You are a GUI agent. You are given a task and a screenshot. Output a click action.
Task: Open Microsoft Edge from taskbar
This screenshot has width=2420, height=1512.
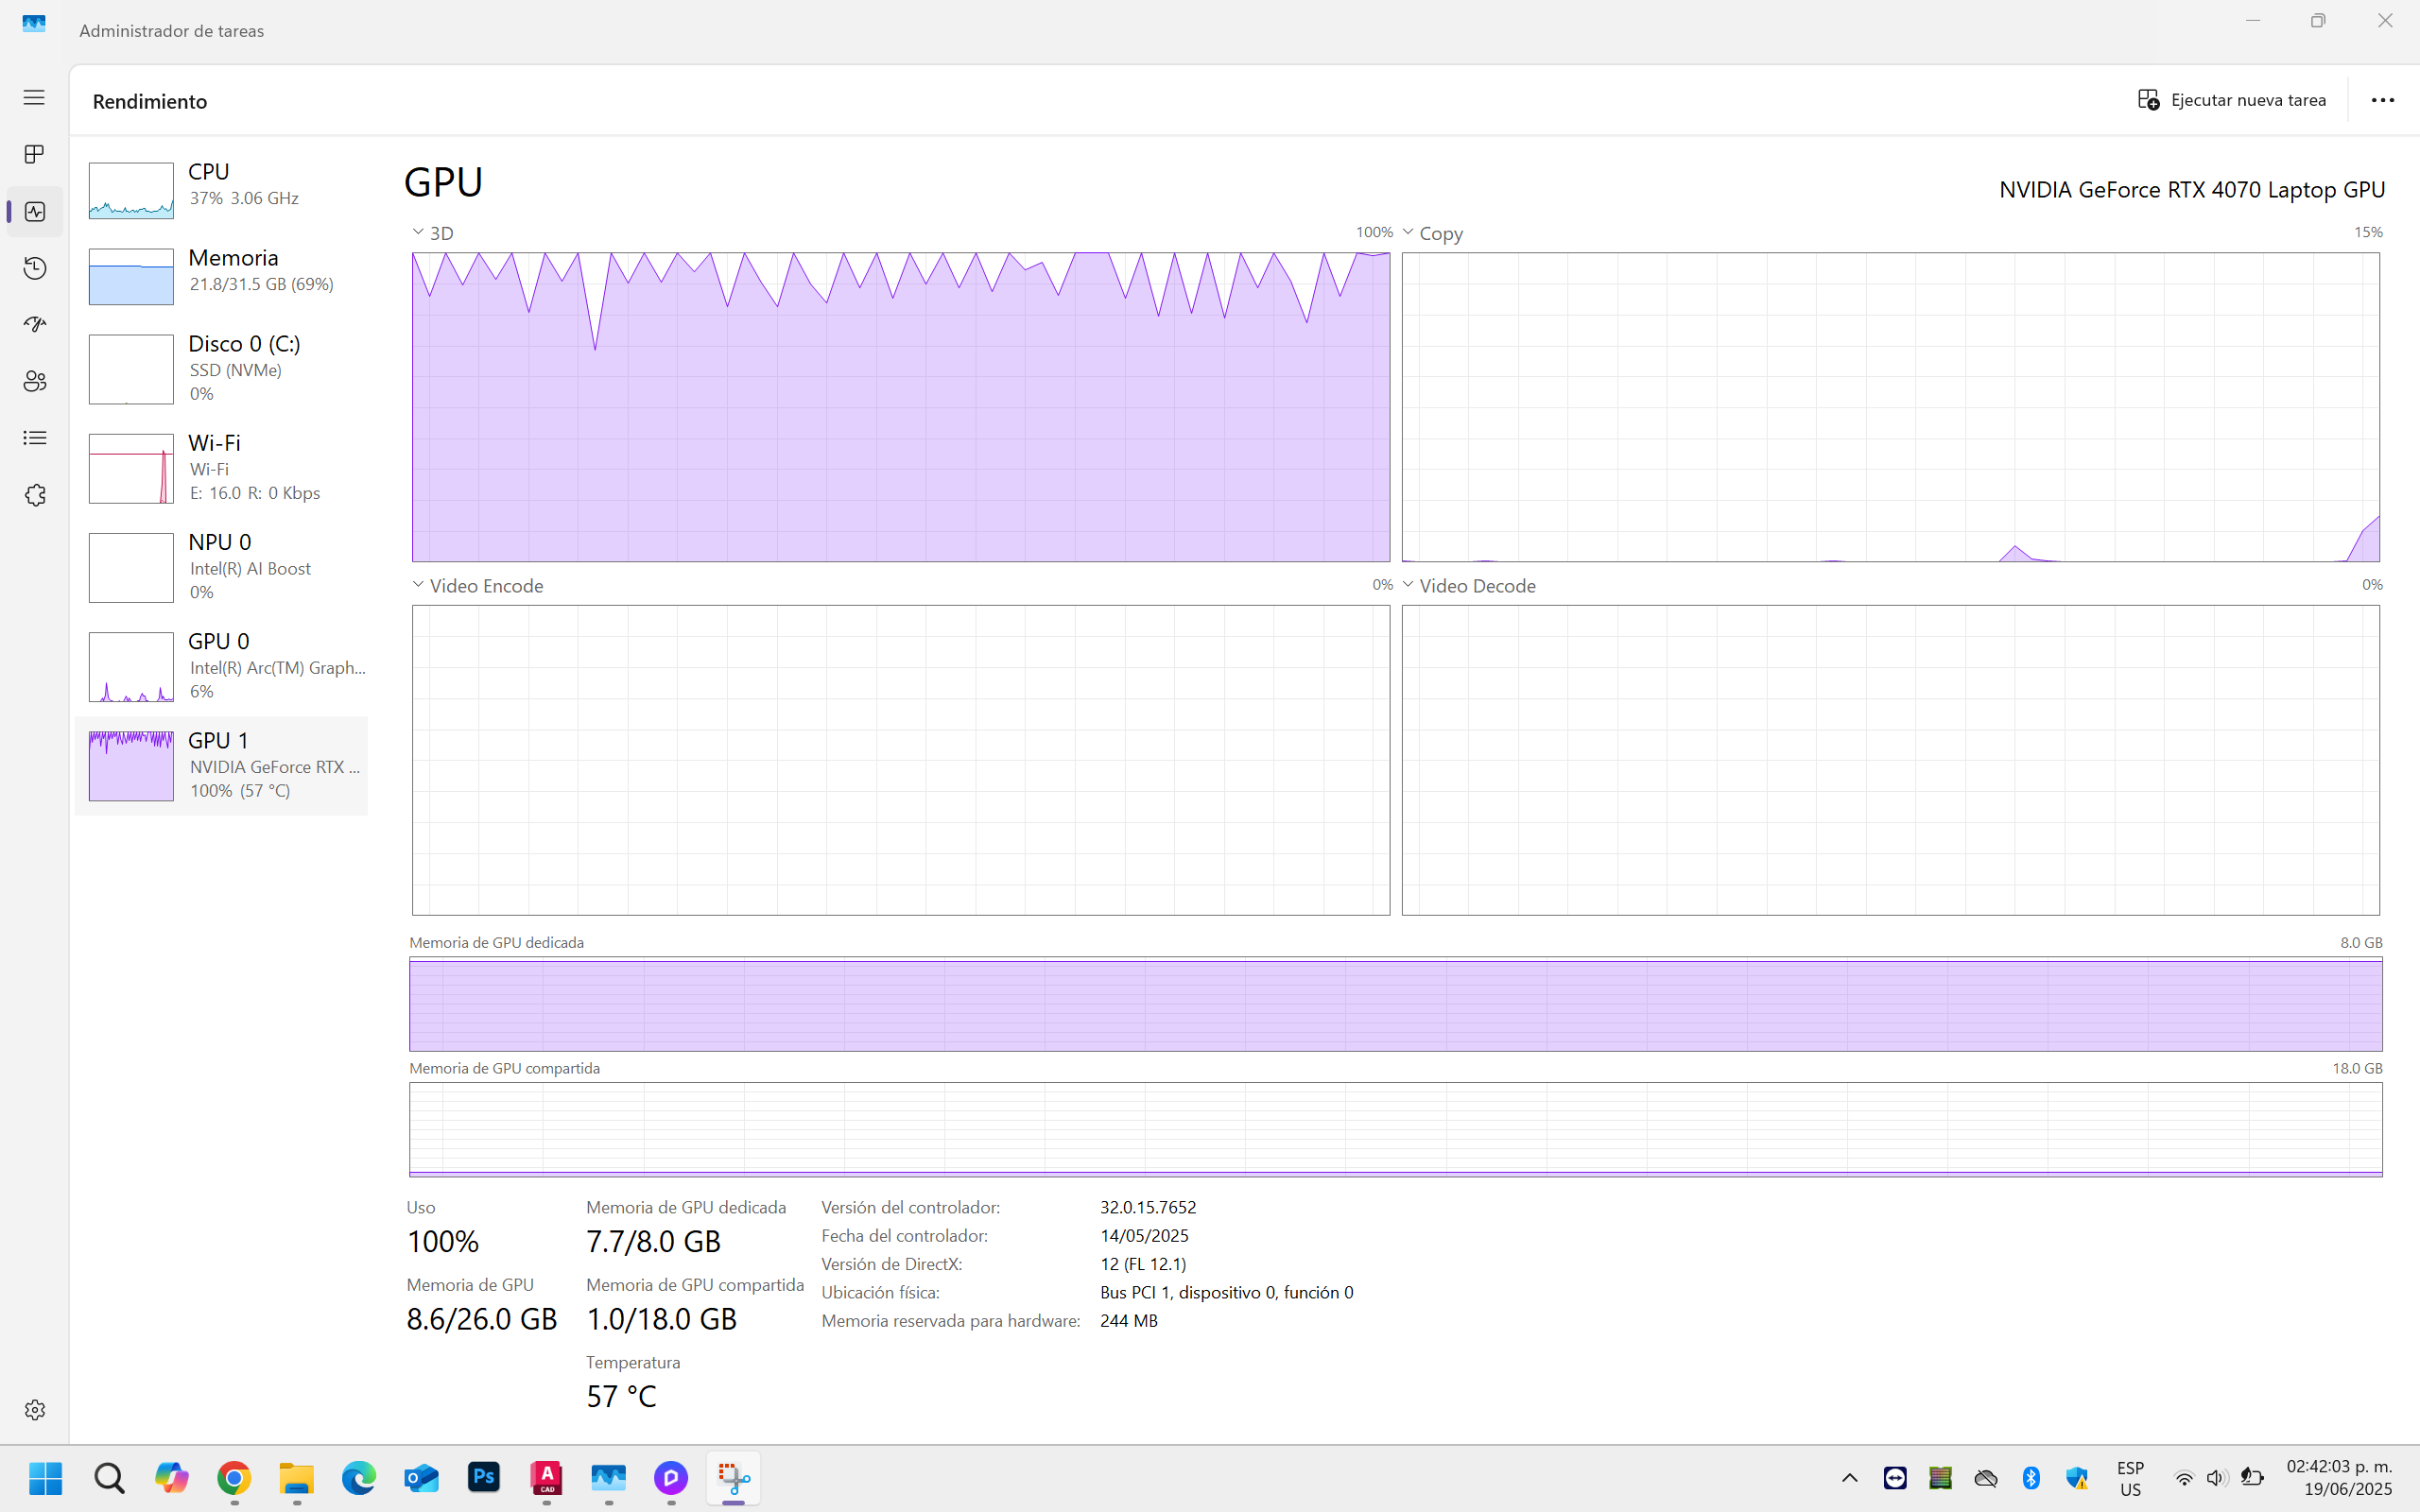click(359, 1477)
